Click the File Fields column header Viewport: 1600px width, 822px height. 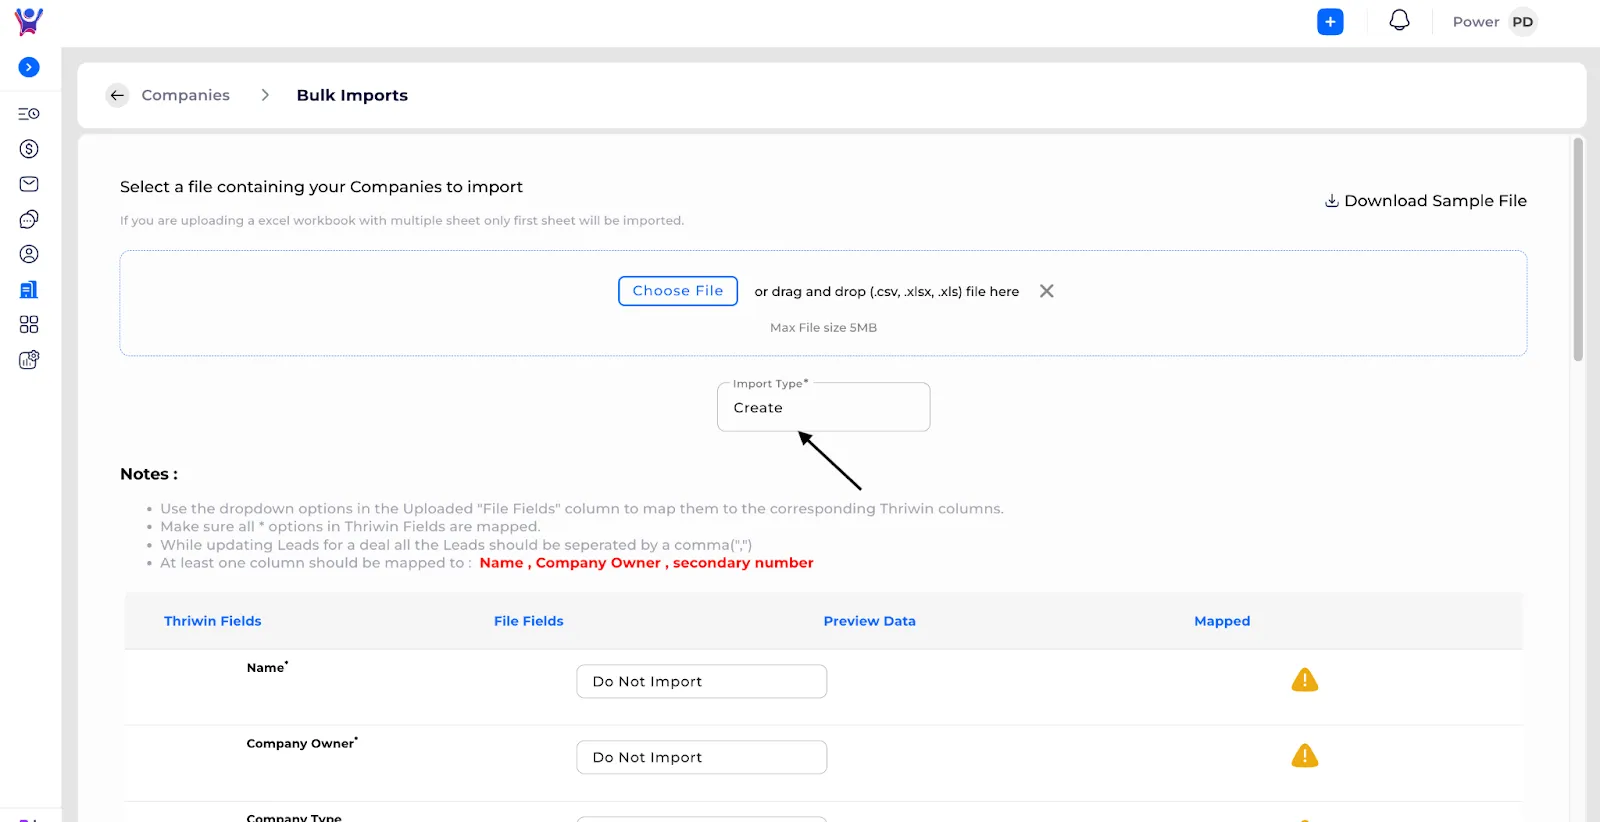[x=528, y=621]
